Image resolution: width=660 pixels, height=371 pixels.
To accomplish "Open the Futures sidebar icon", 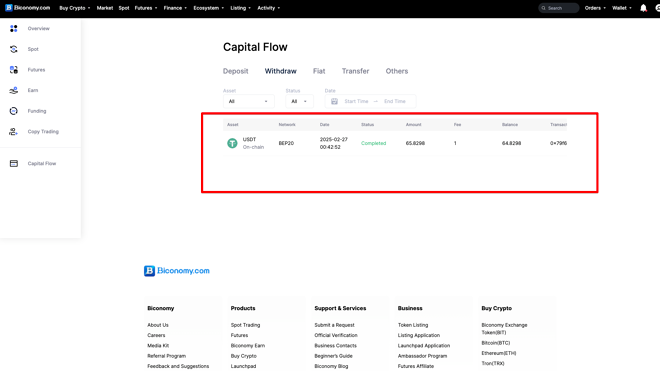I will point(13,69).
